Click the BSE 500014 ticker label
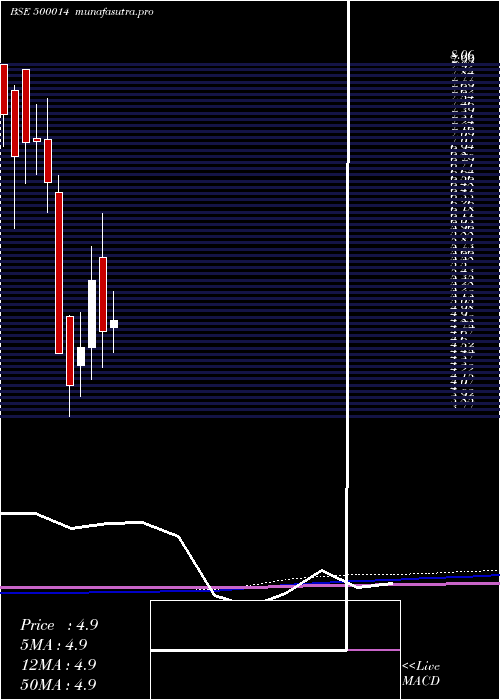The width and height of the screenshot is (500, 700). (39, 12)
